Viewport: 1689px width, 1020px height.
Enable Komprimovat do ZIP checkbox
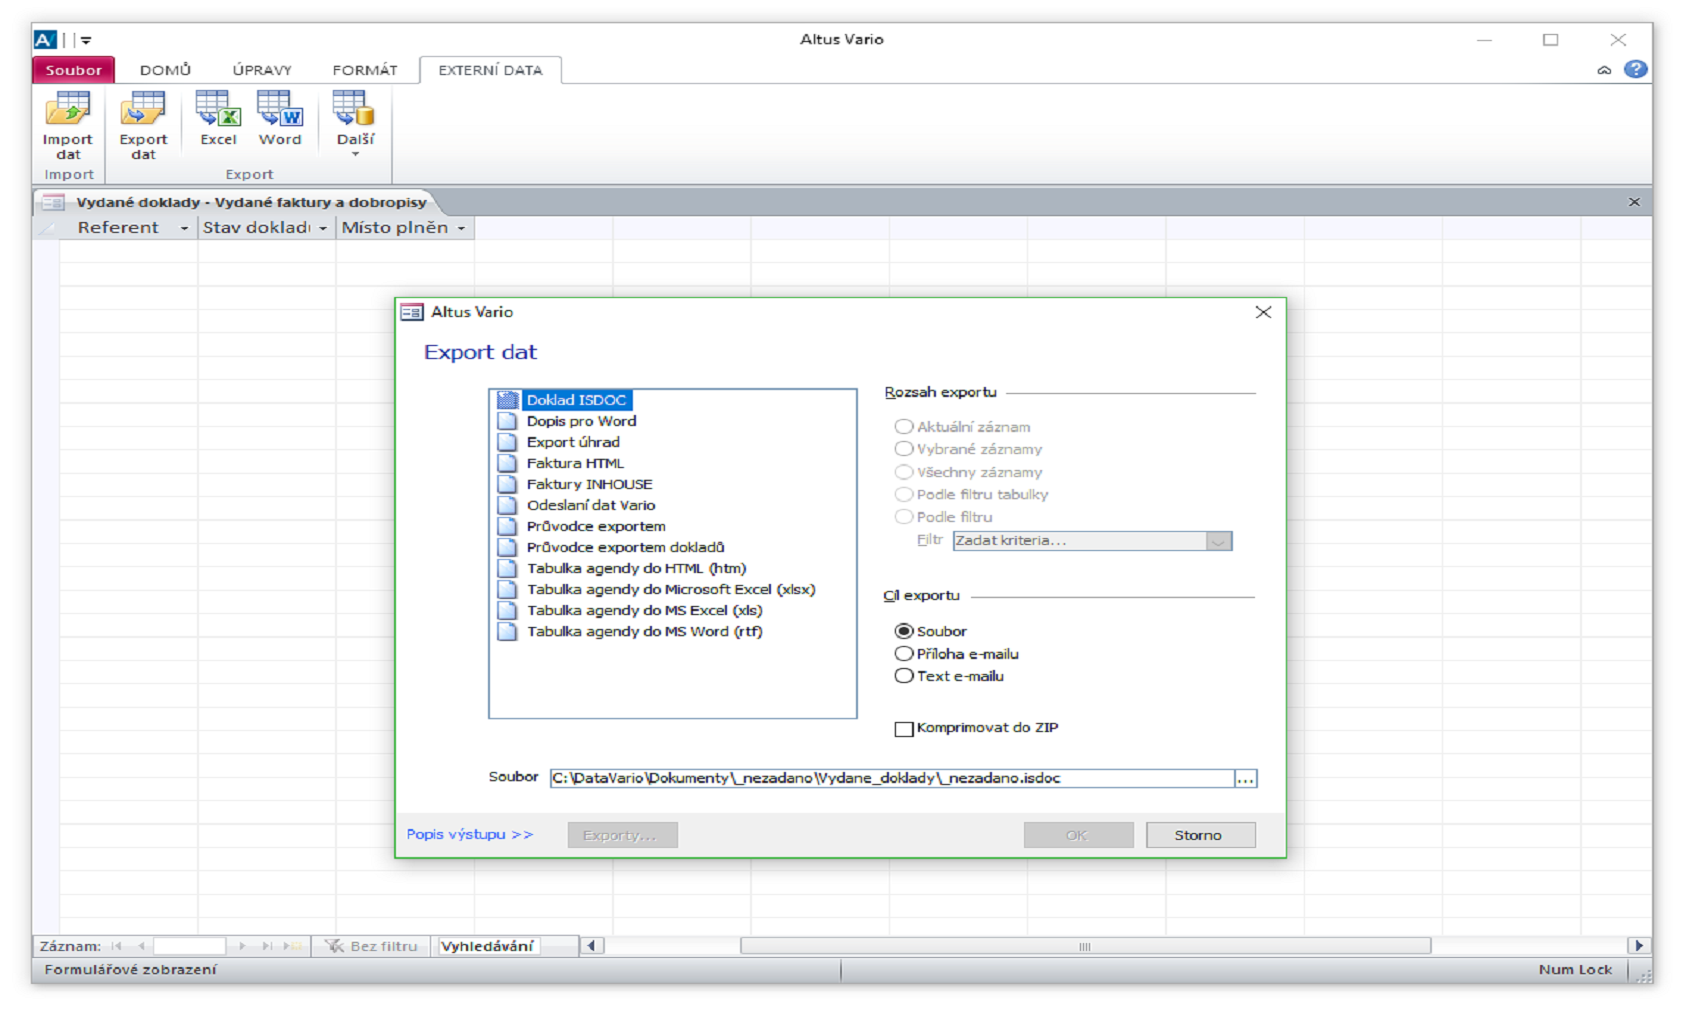click(x=904, y=729)
